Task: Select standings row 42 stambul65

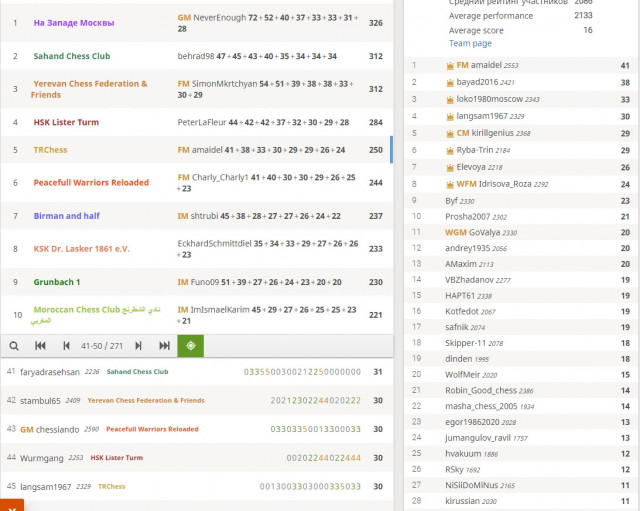Action: pos(197,400)
